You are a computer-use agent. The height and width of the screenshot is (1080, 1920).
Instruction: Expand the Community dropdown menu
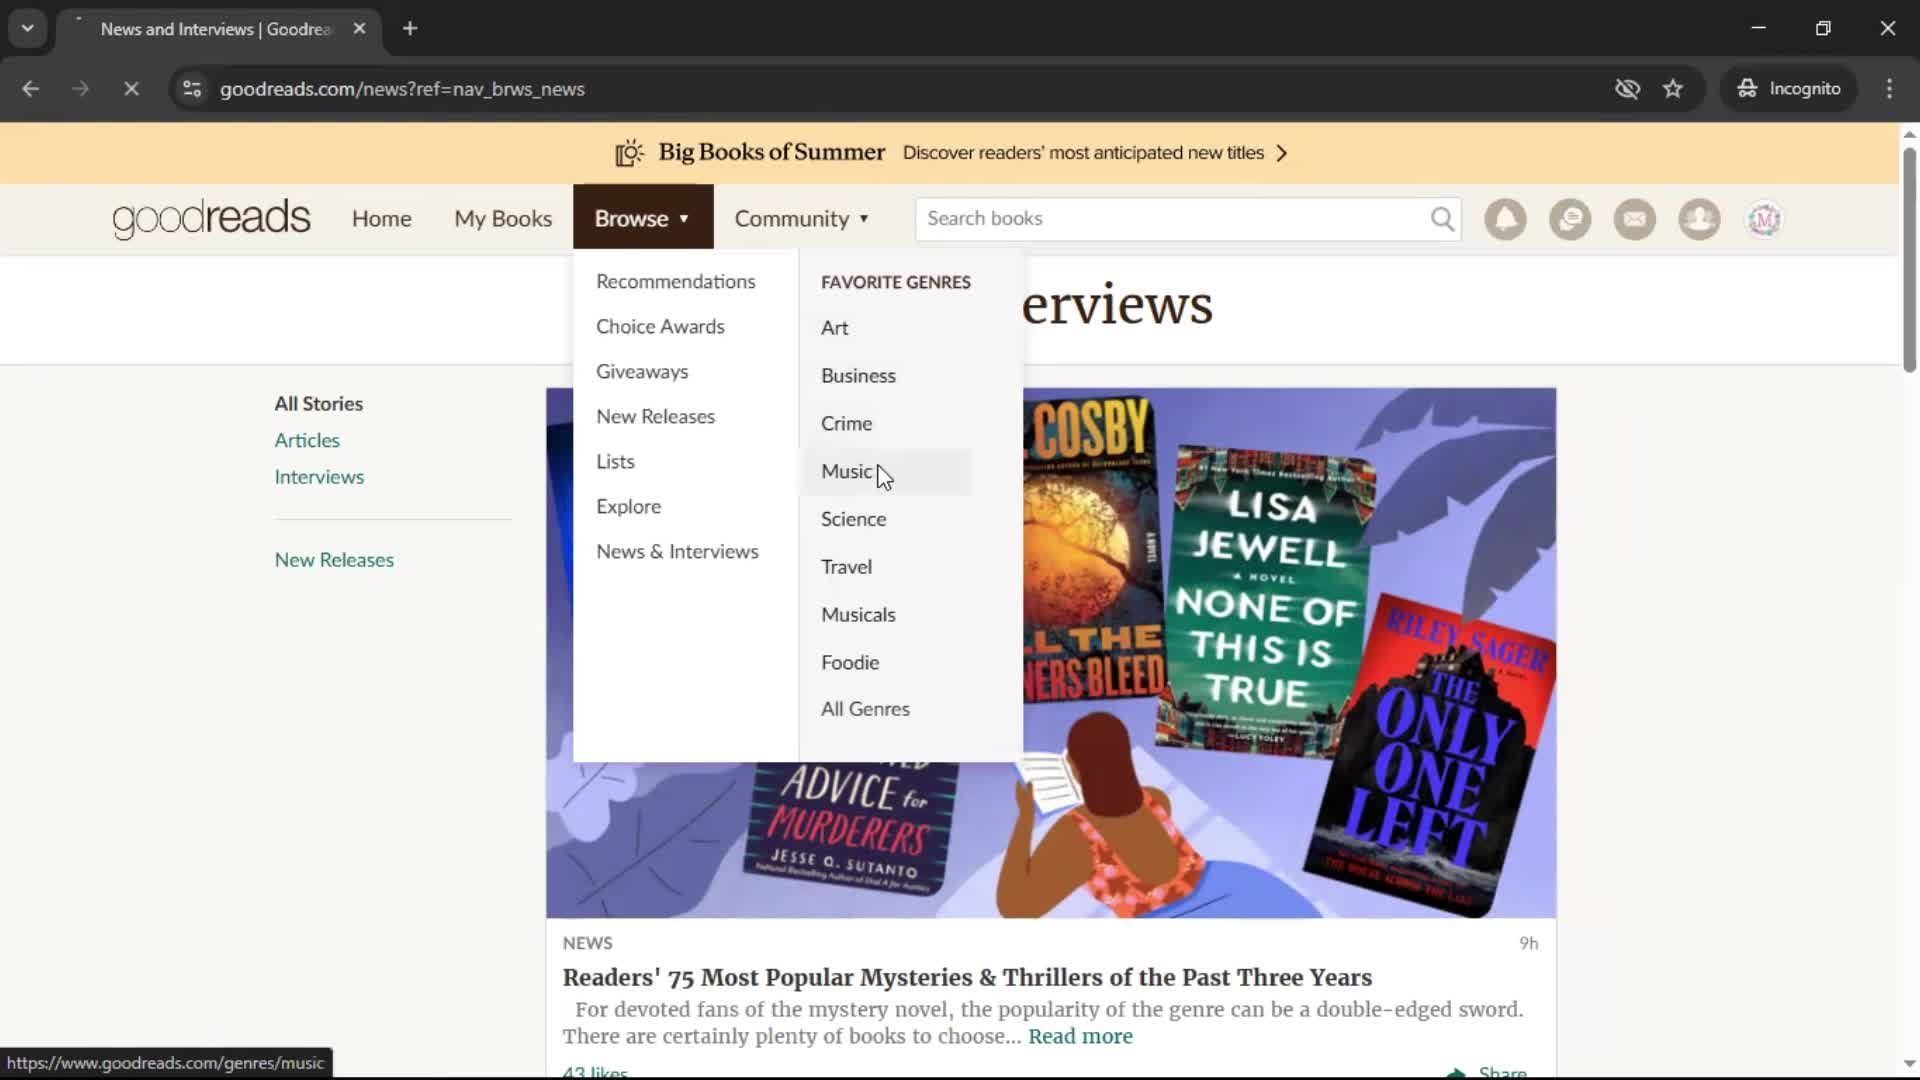pos(802,218)
